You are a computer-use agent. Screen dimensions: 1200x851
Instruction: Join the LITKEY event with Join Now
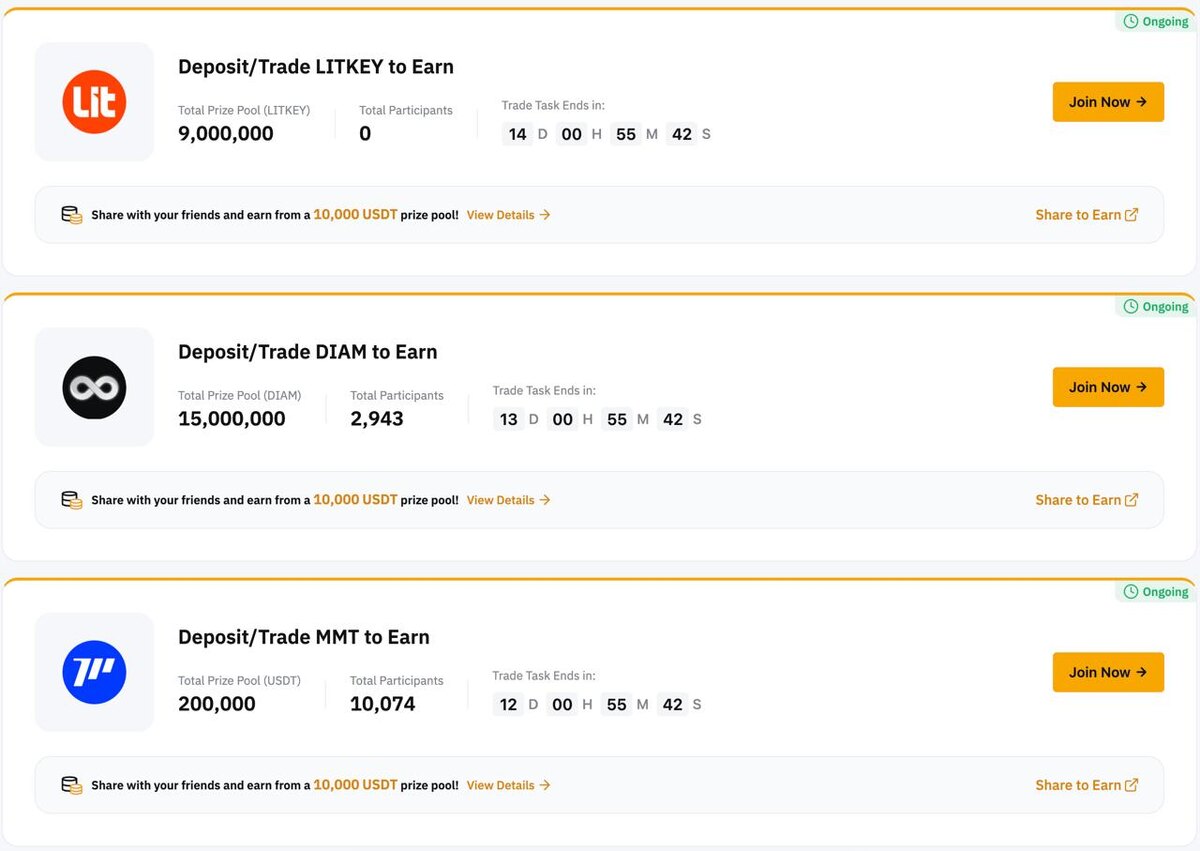1108,102
